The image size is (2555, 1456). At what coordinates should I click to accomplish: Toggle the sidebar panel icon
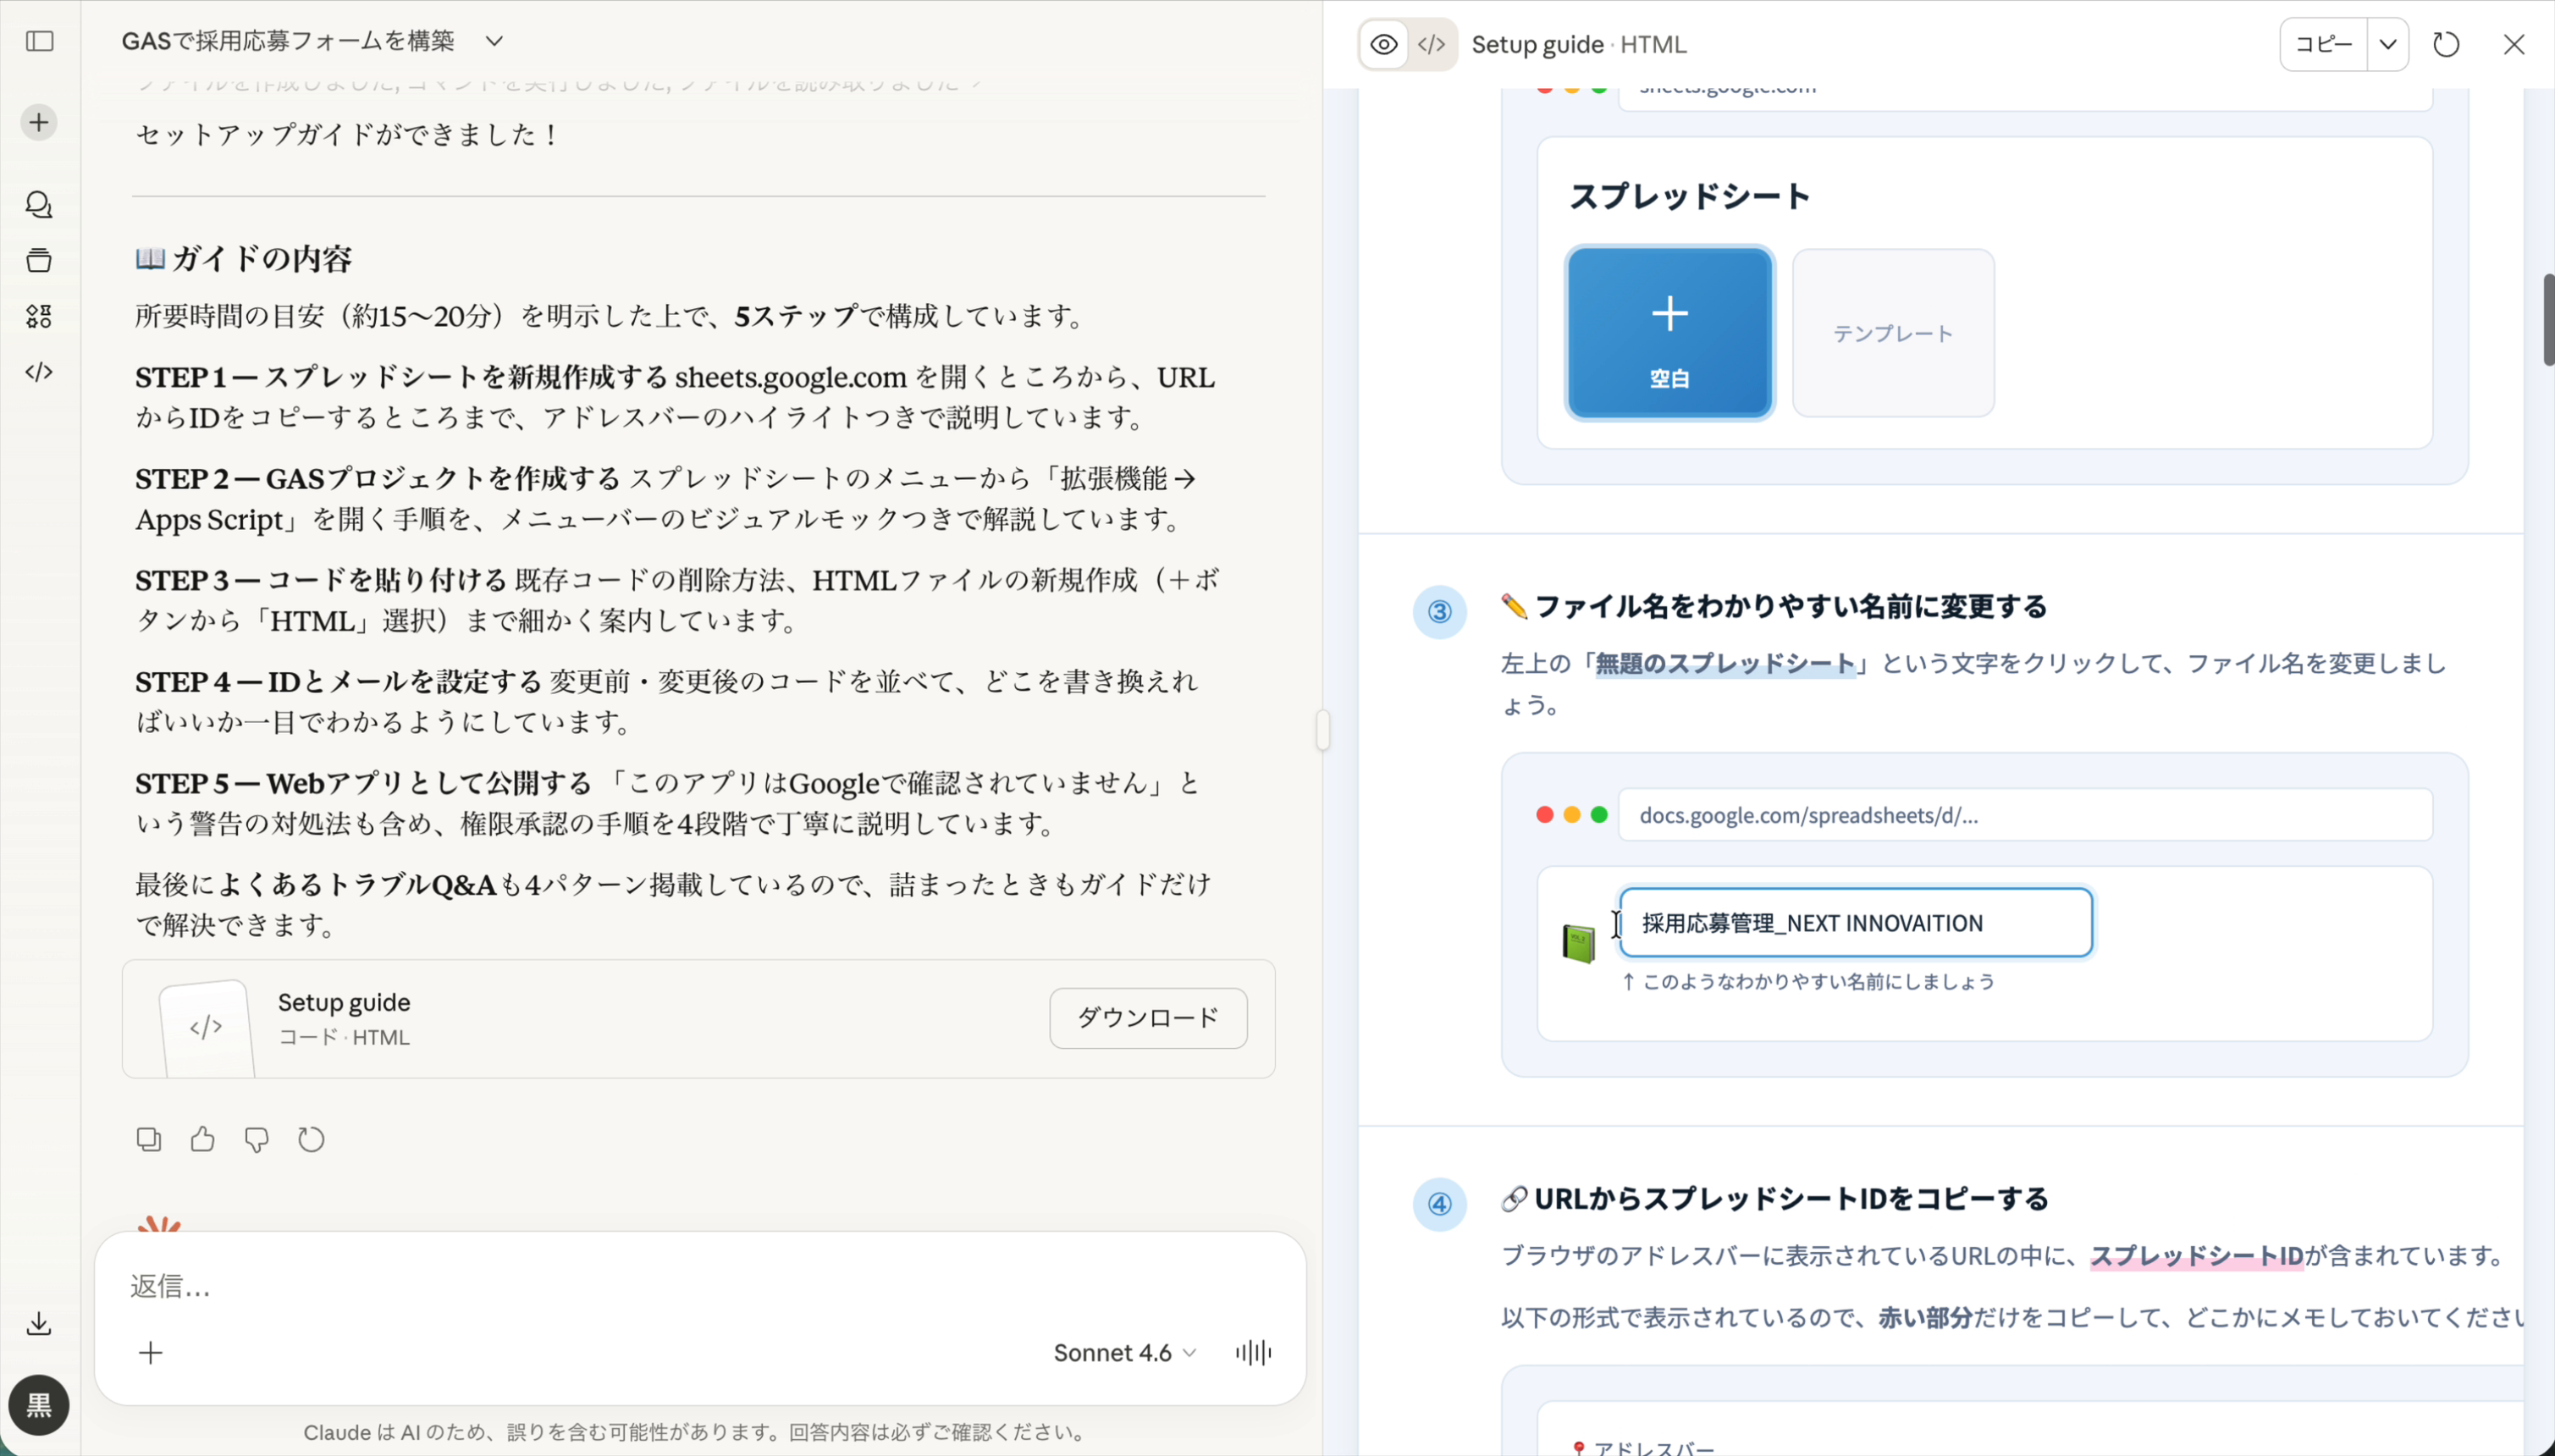pos(40,41)
